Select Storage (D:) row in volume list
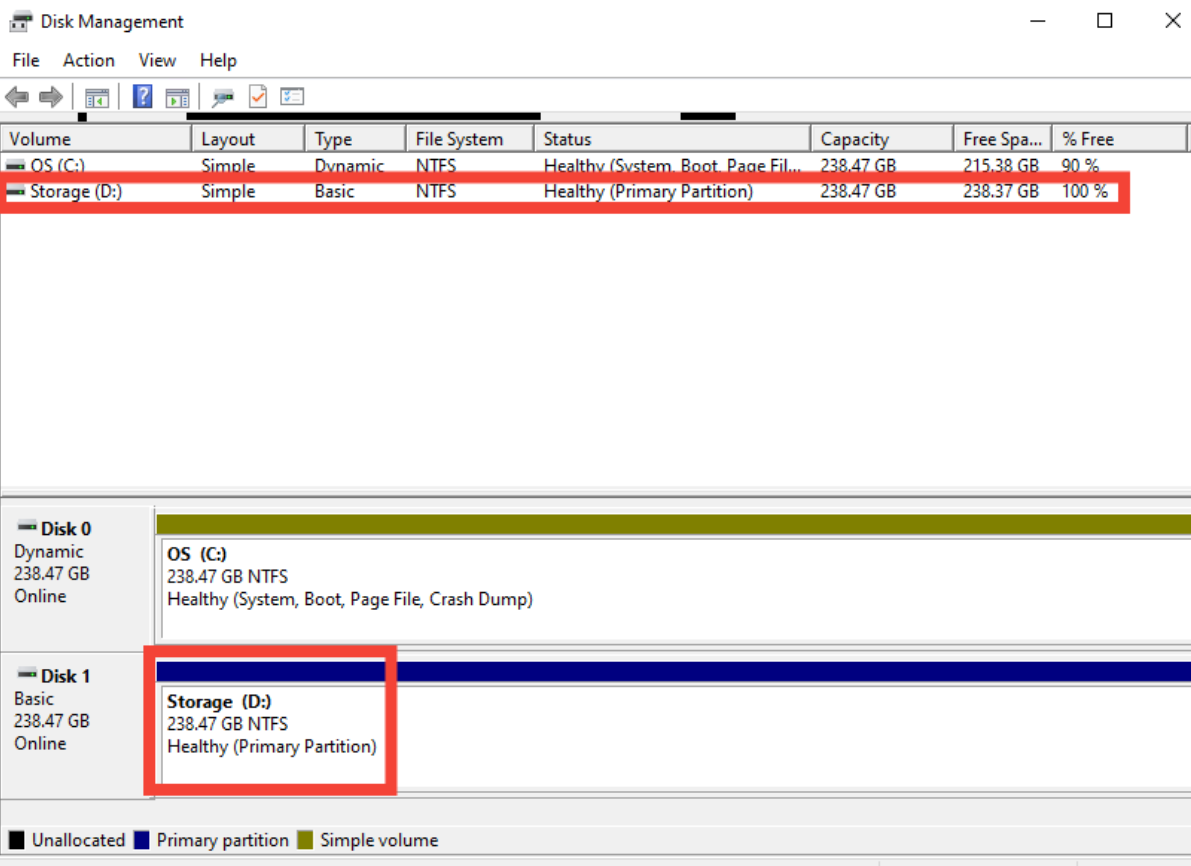 click(76, 191)
